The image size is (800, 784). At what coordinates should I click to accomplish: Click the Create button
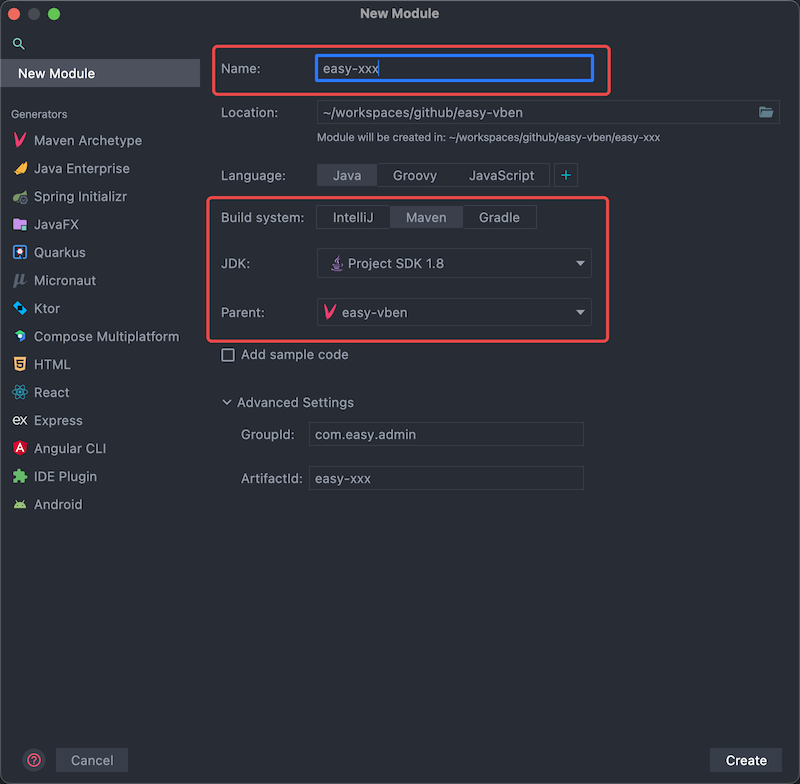point(745,760)
